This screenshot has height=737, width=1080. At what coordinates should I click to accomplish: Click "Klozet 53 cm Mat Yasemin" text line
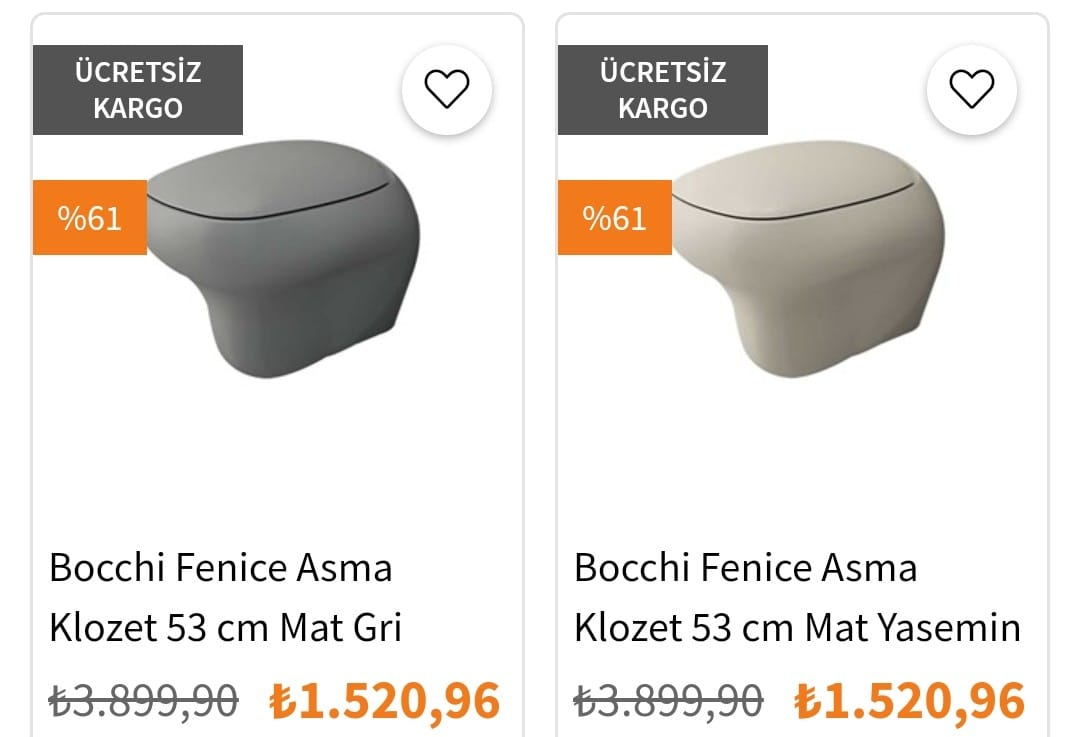[x=797, y=628]
